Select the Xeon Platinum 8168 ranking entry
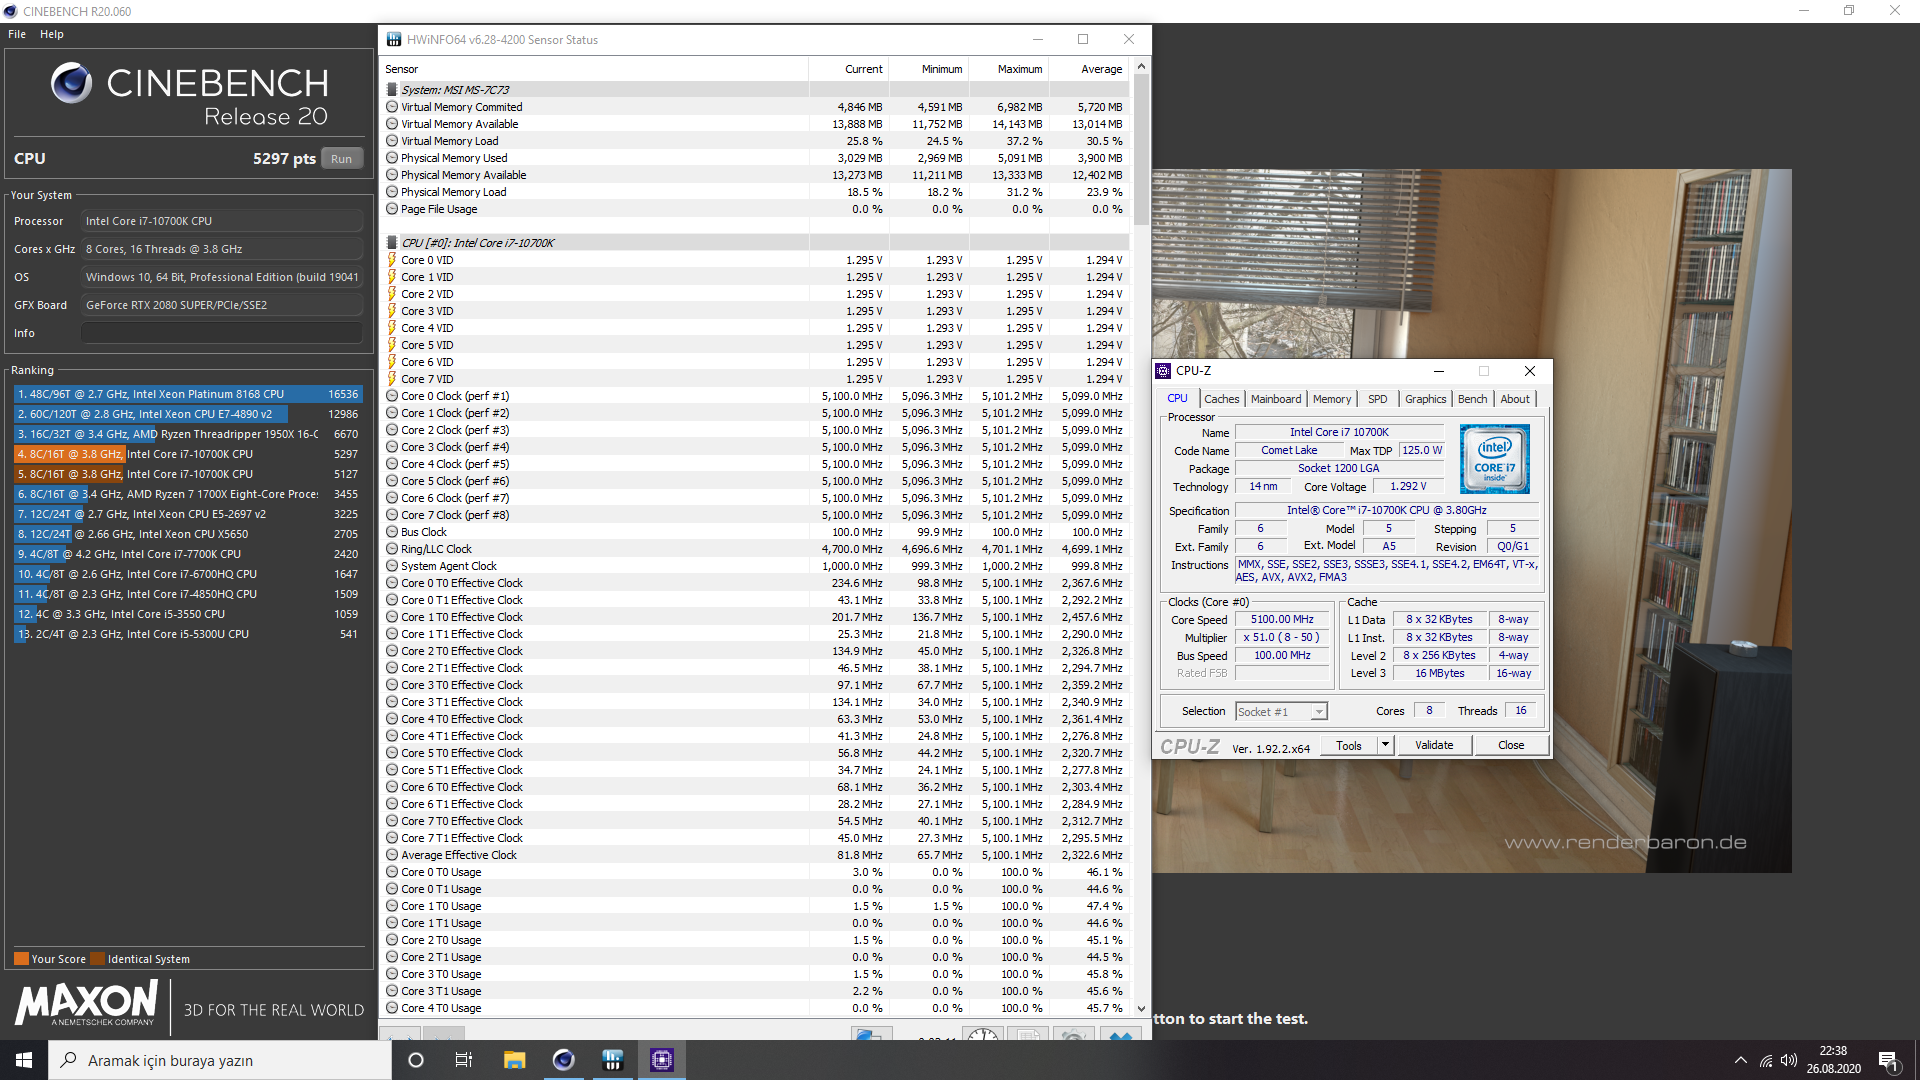1920x1080 pixels. tap(188, 394)
